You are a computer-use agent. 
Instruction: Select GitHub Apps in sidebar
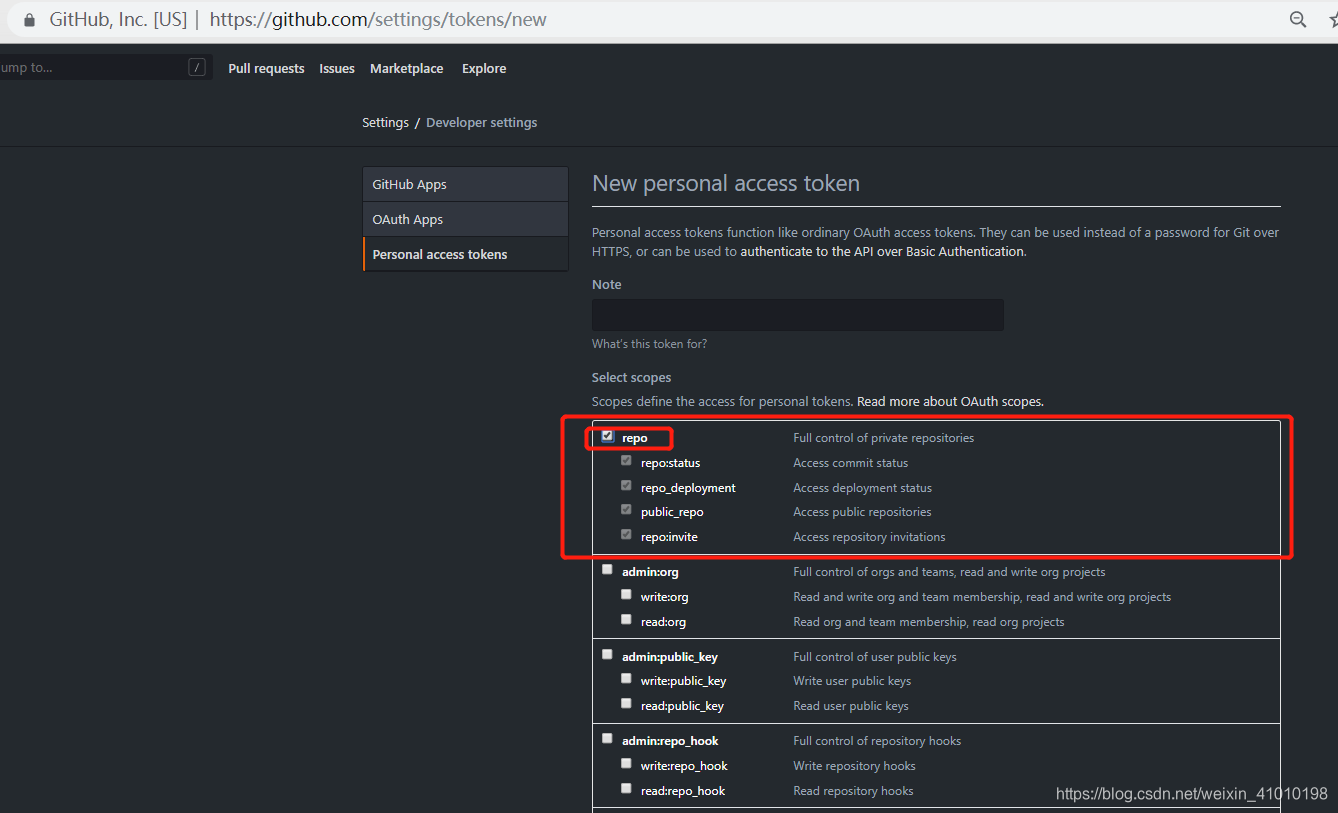pos(466,184)
